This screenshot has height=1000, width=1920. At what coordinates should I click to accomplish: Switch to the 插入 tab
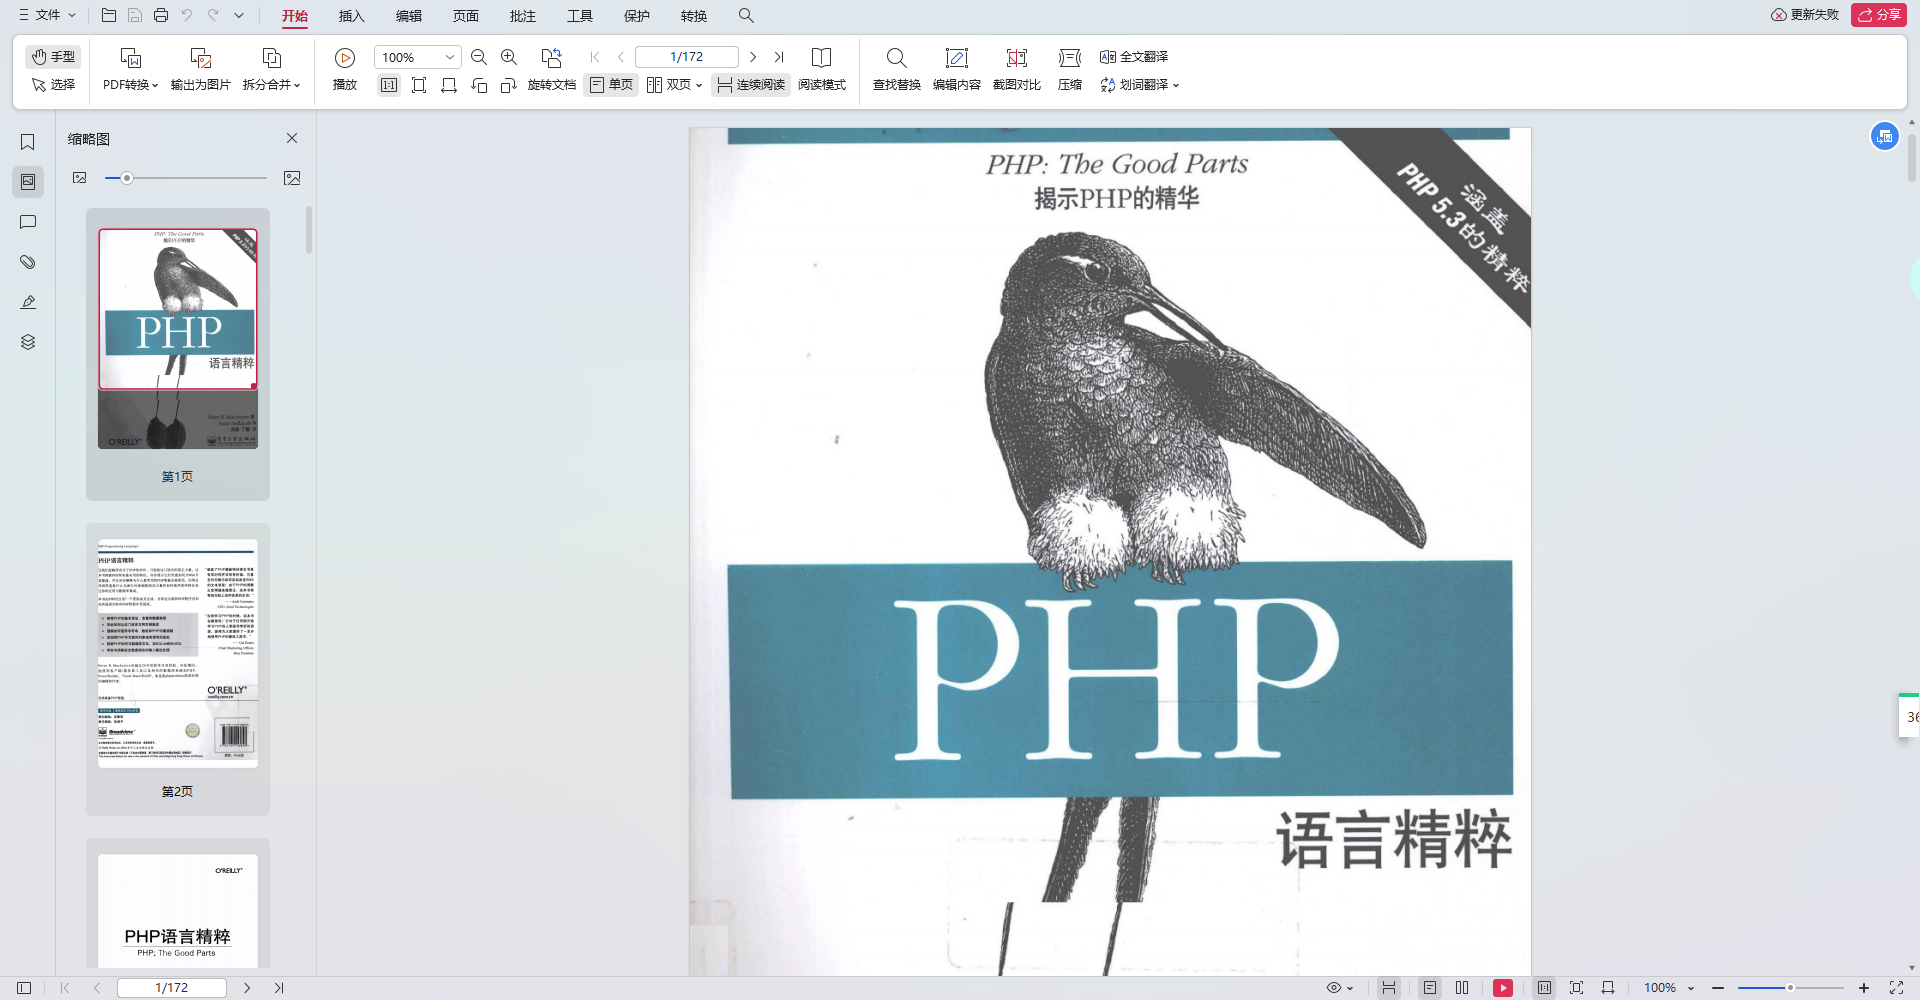pyautogui.click(x=352, y=16)
